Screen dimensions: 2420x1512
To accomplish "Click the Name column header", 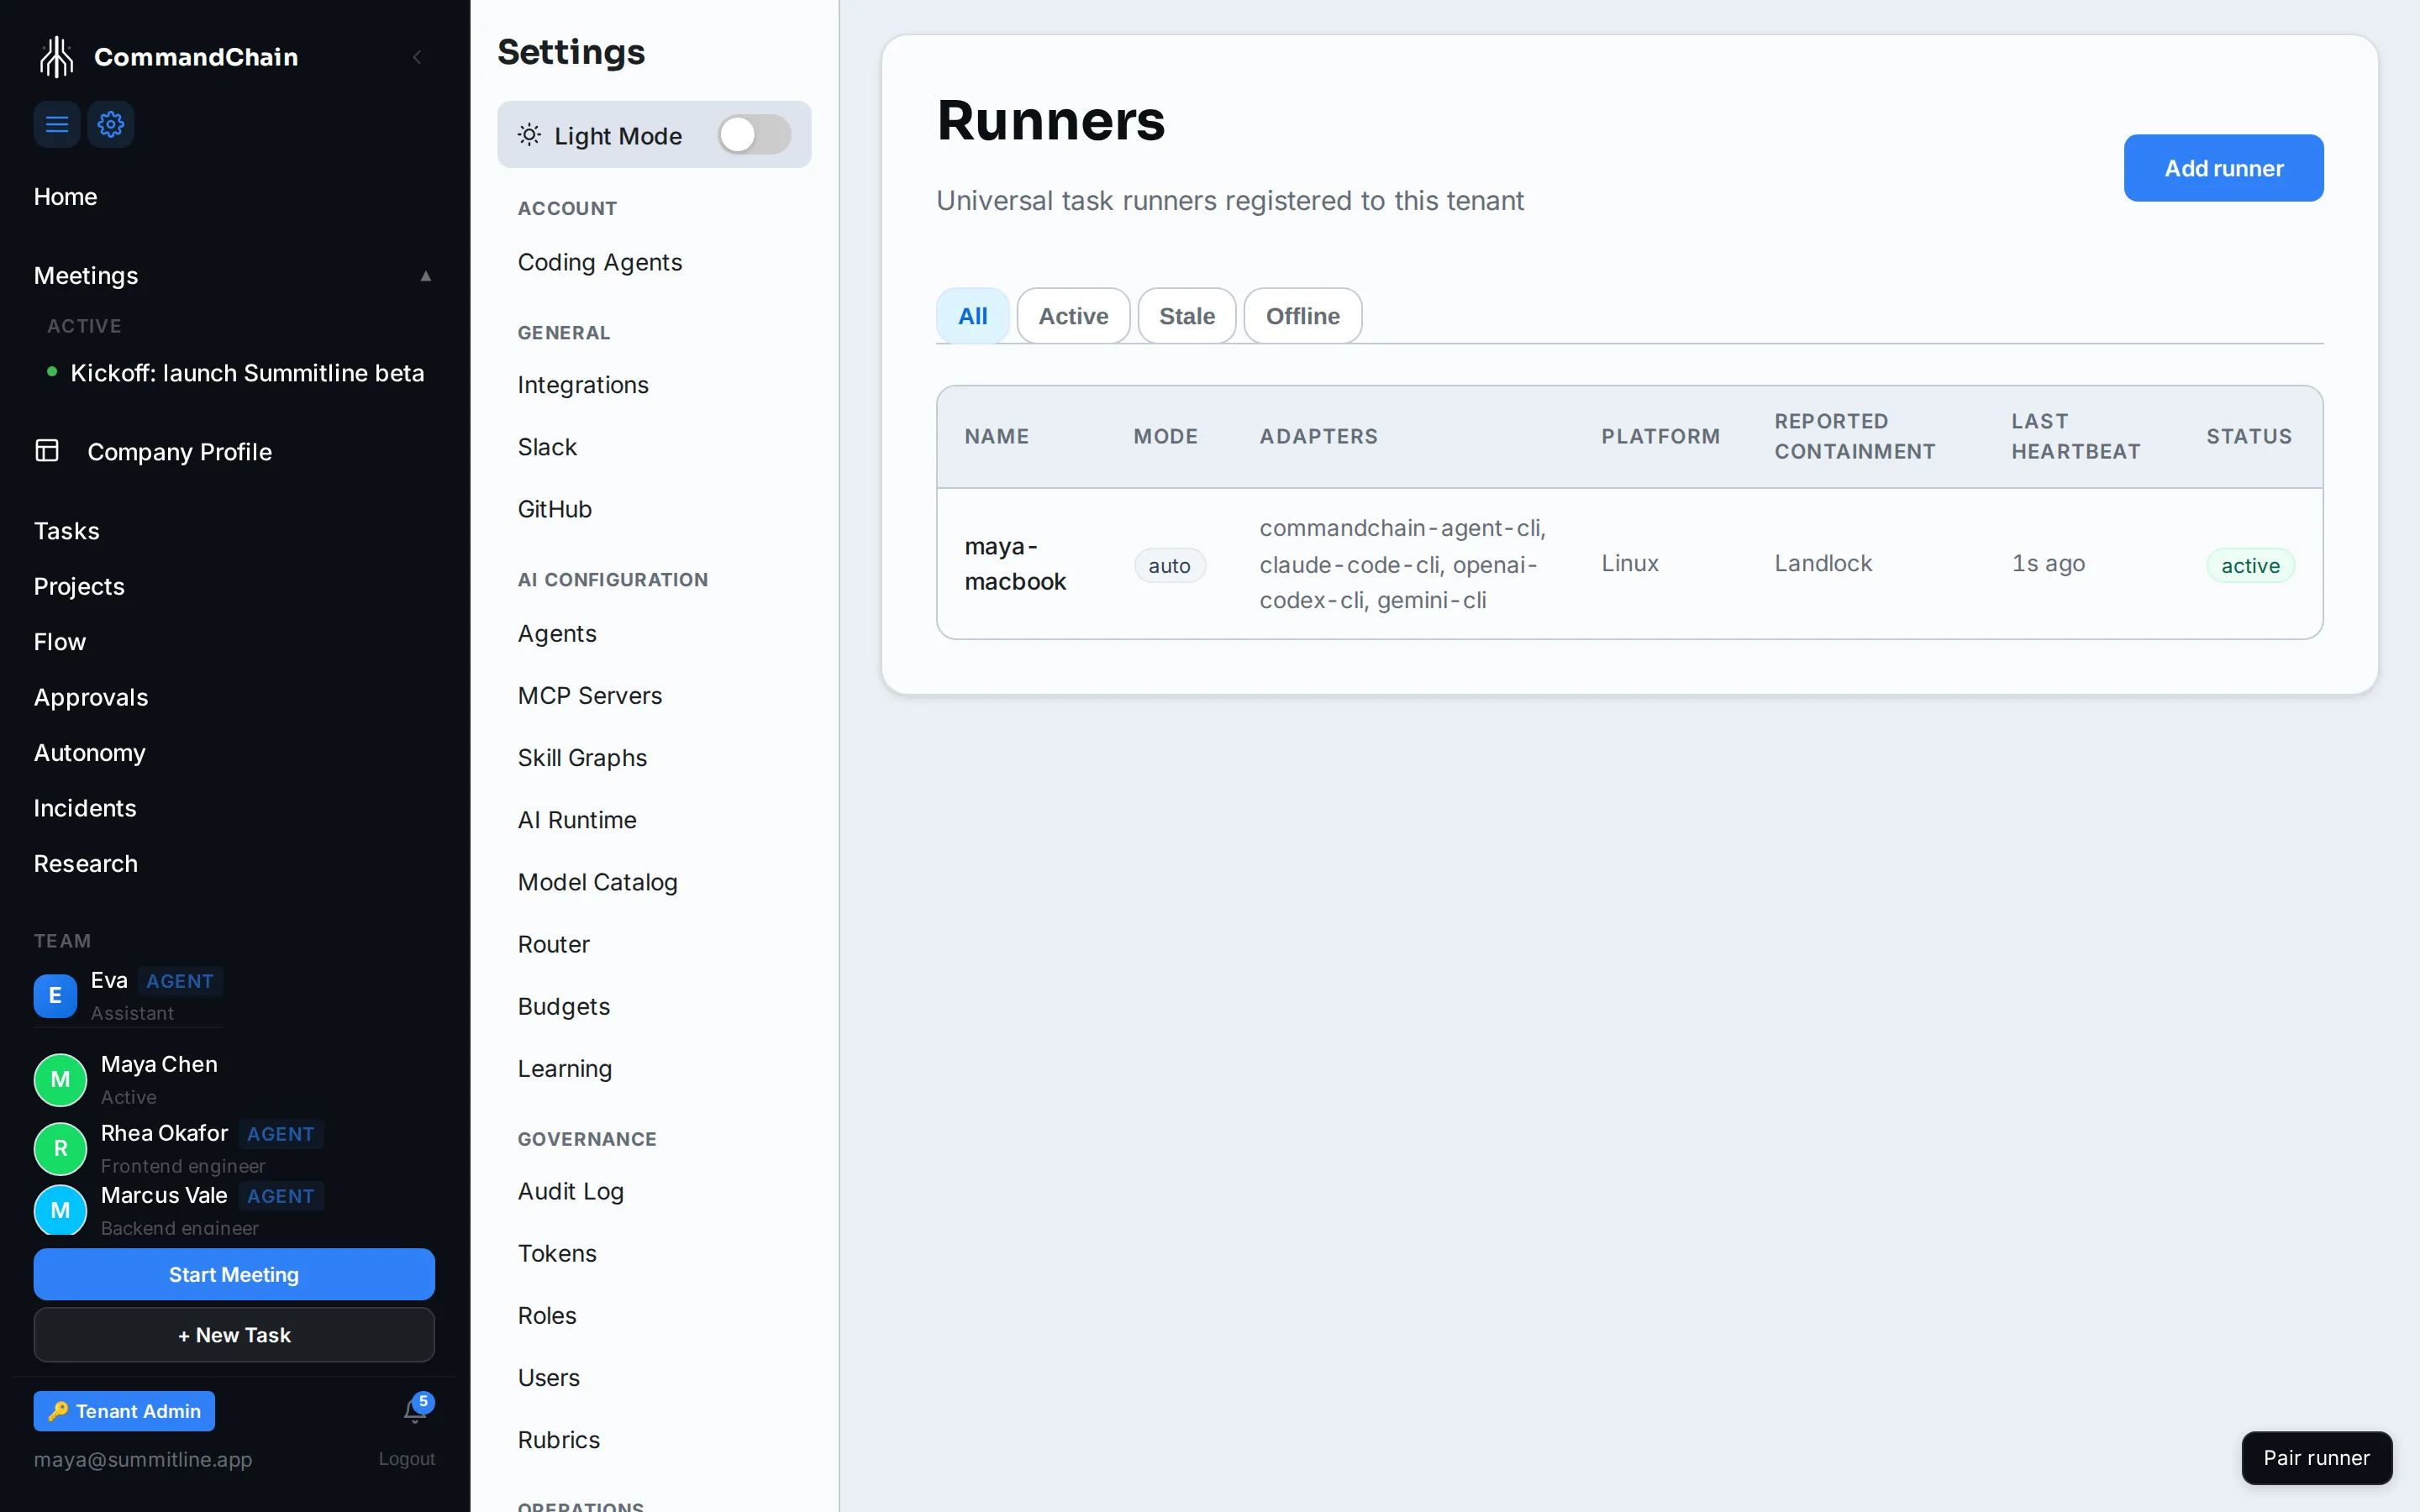I will pyautogui.click(x=997, y=436).
